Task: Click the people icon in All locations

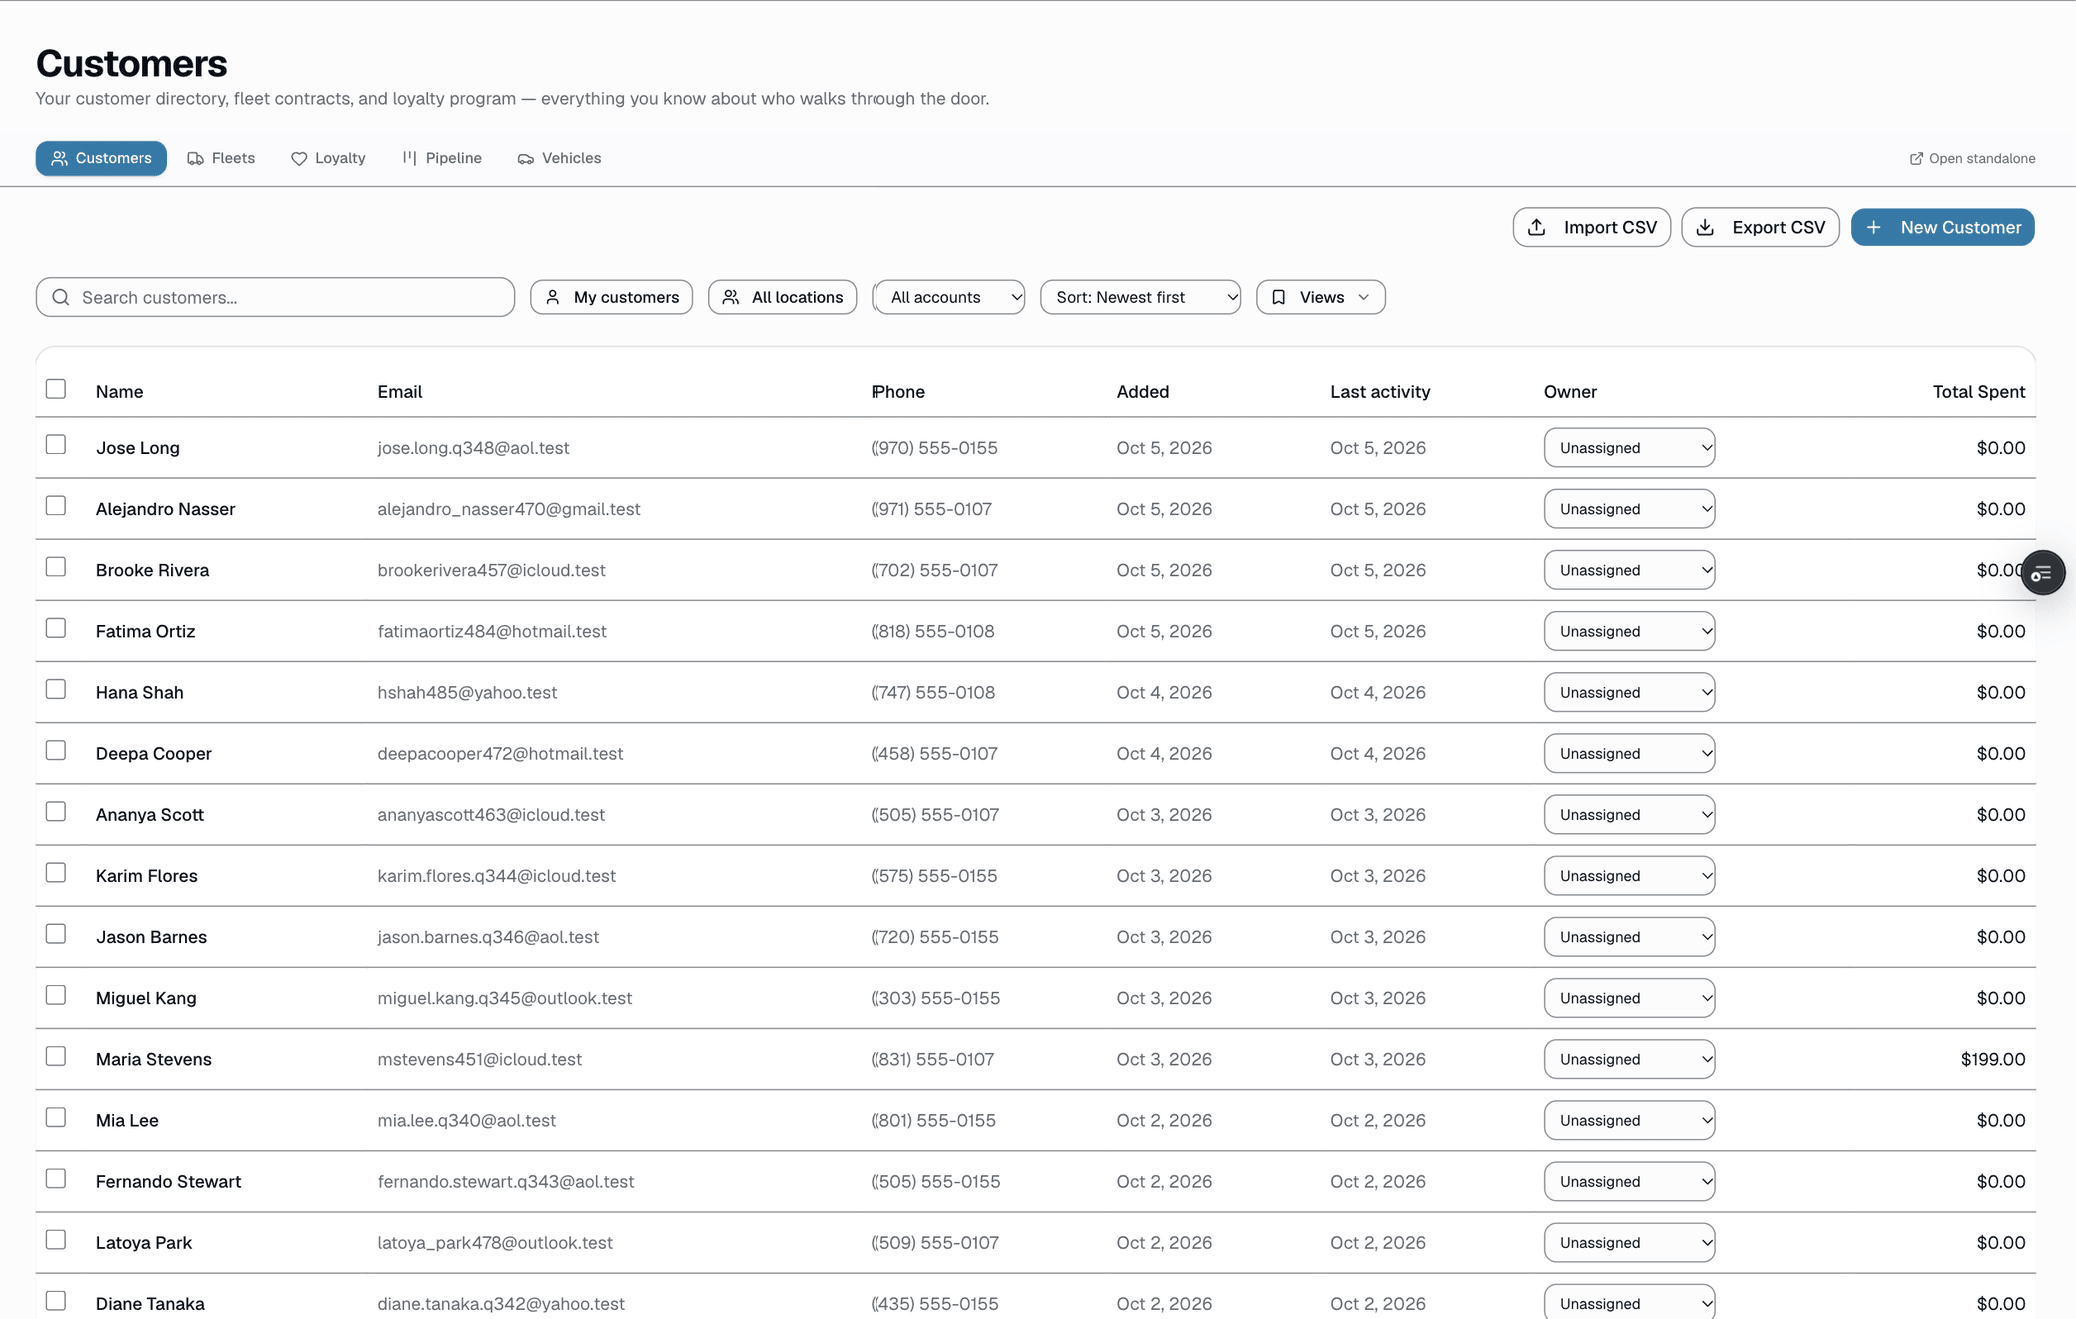Action: [x=731, y=297]
